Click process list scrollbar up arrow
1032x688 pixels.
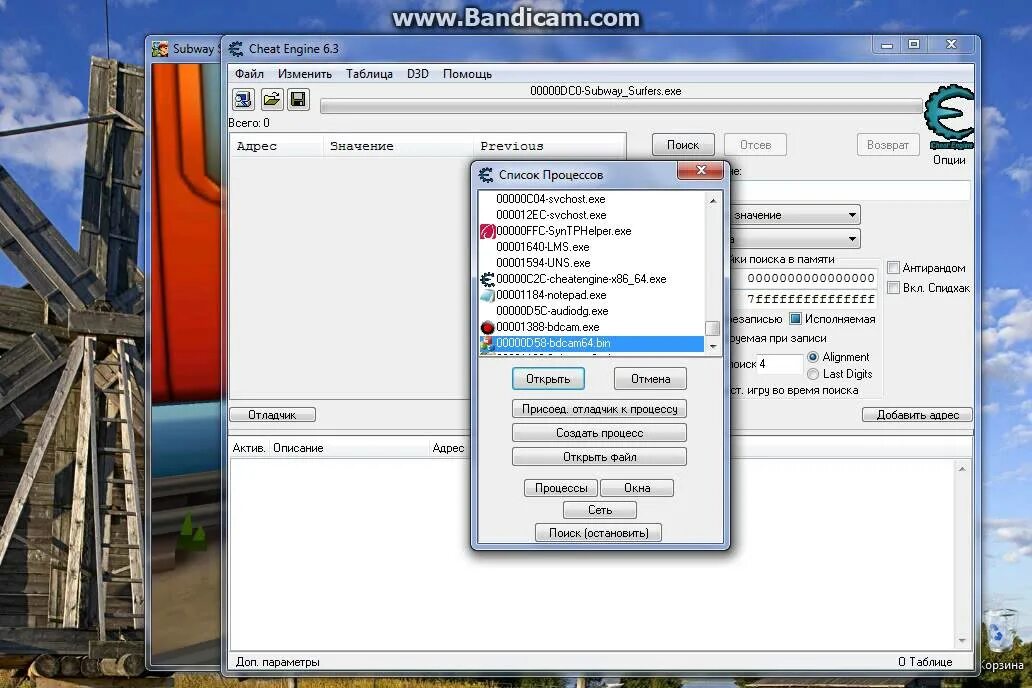click(x=713, y=200)
